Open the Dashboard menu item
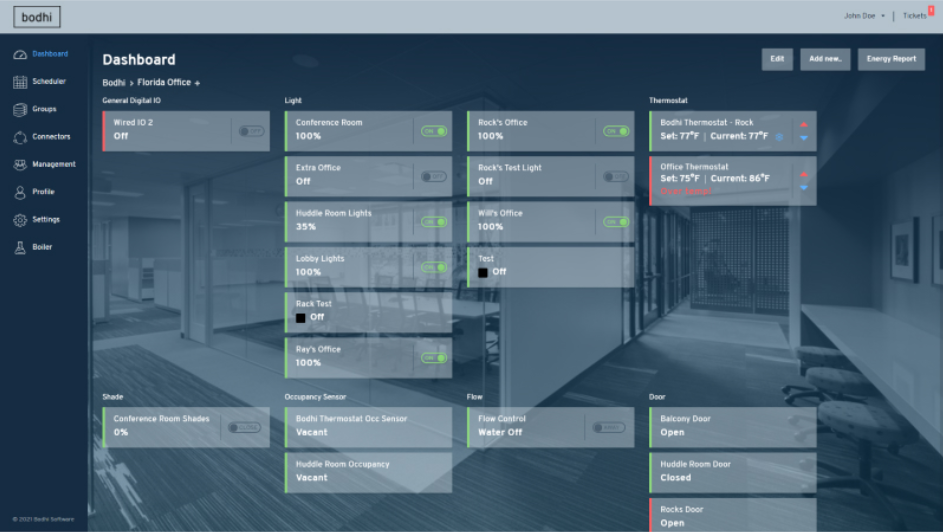Viewport: 943px width, 532px height. pos(50,54)
